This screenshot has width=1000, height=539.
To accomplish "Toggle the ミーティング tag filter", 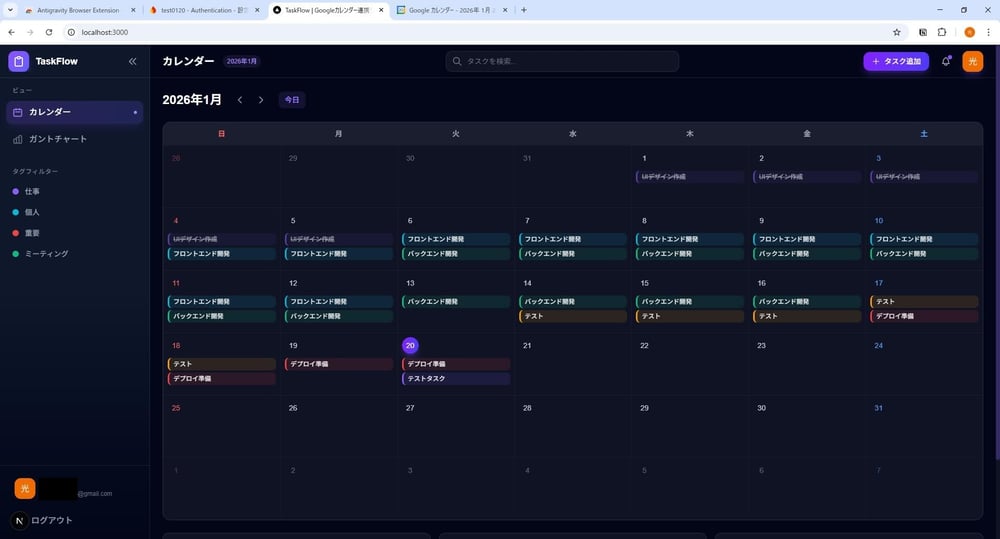I will pos(48,254).
